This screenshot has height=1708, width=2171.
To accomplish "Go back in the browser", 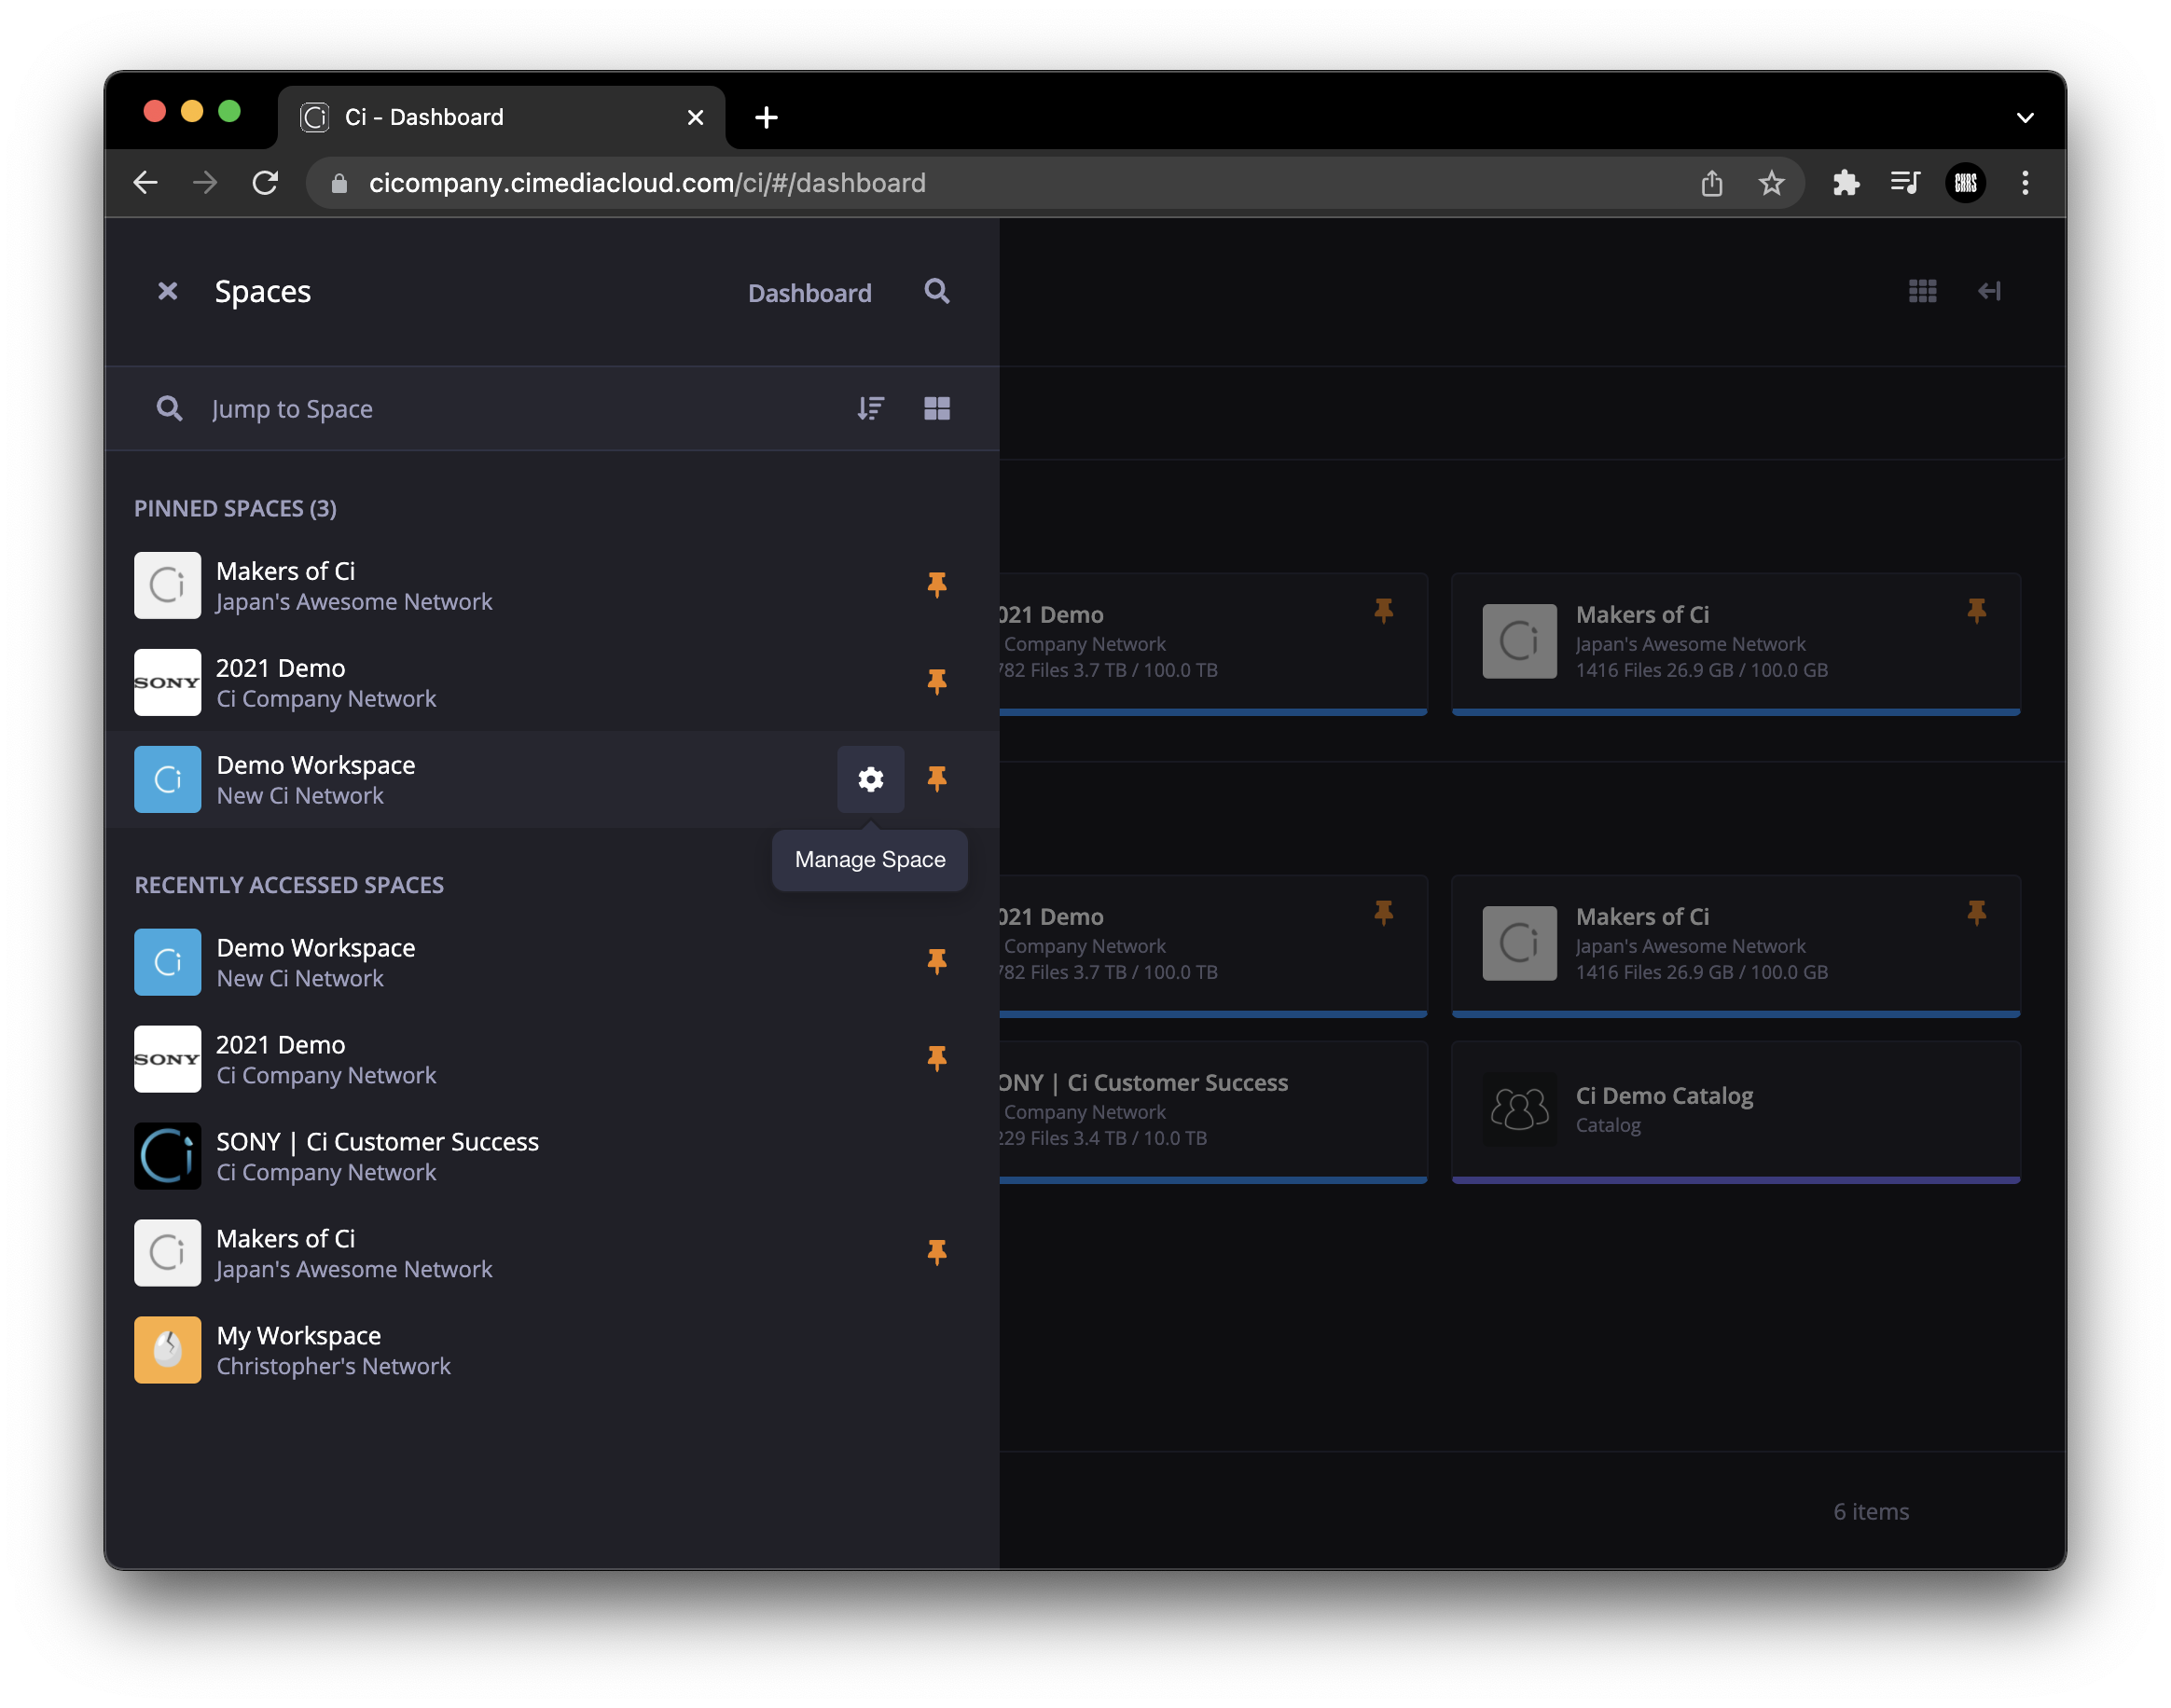I will point(146,182).
